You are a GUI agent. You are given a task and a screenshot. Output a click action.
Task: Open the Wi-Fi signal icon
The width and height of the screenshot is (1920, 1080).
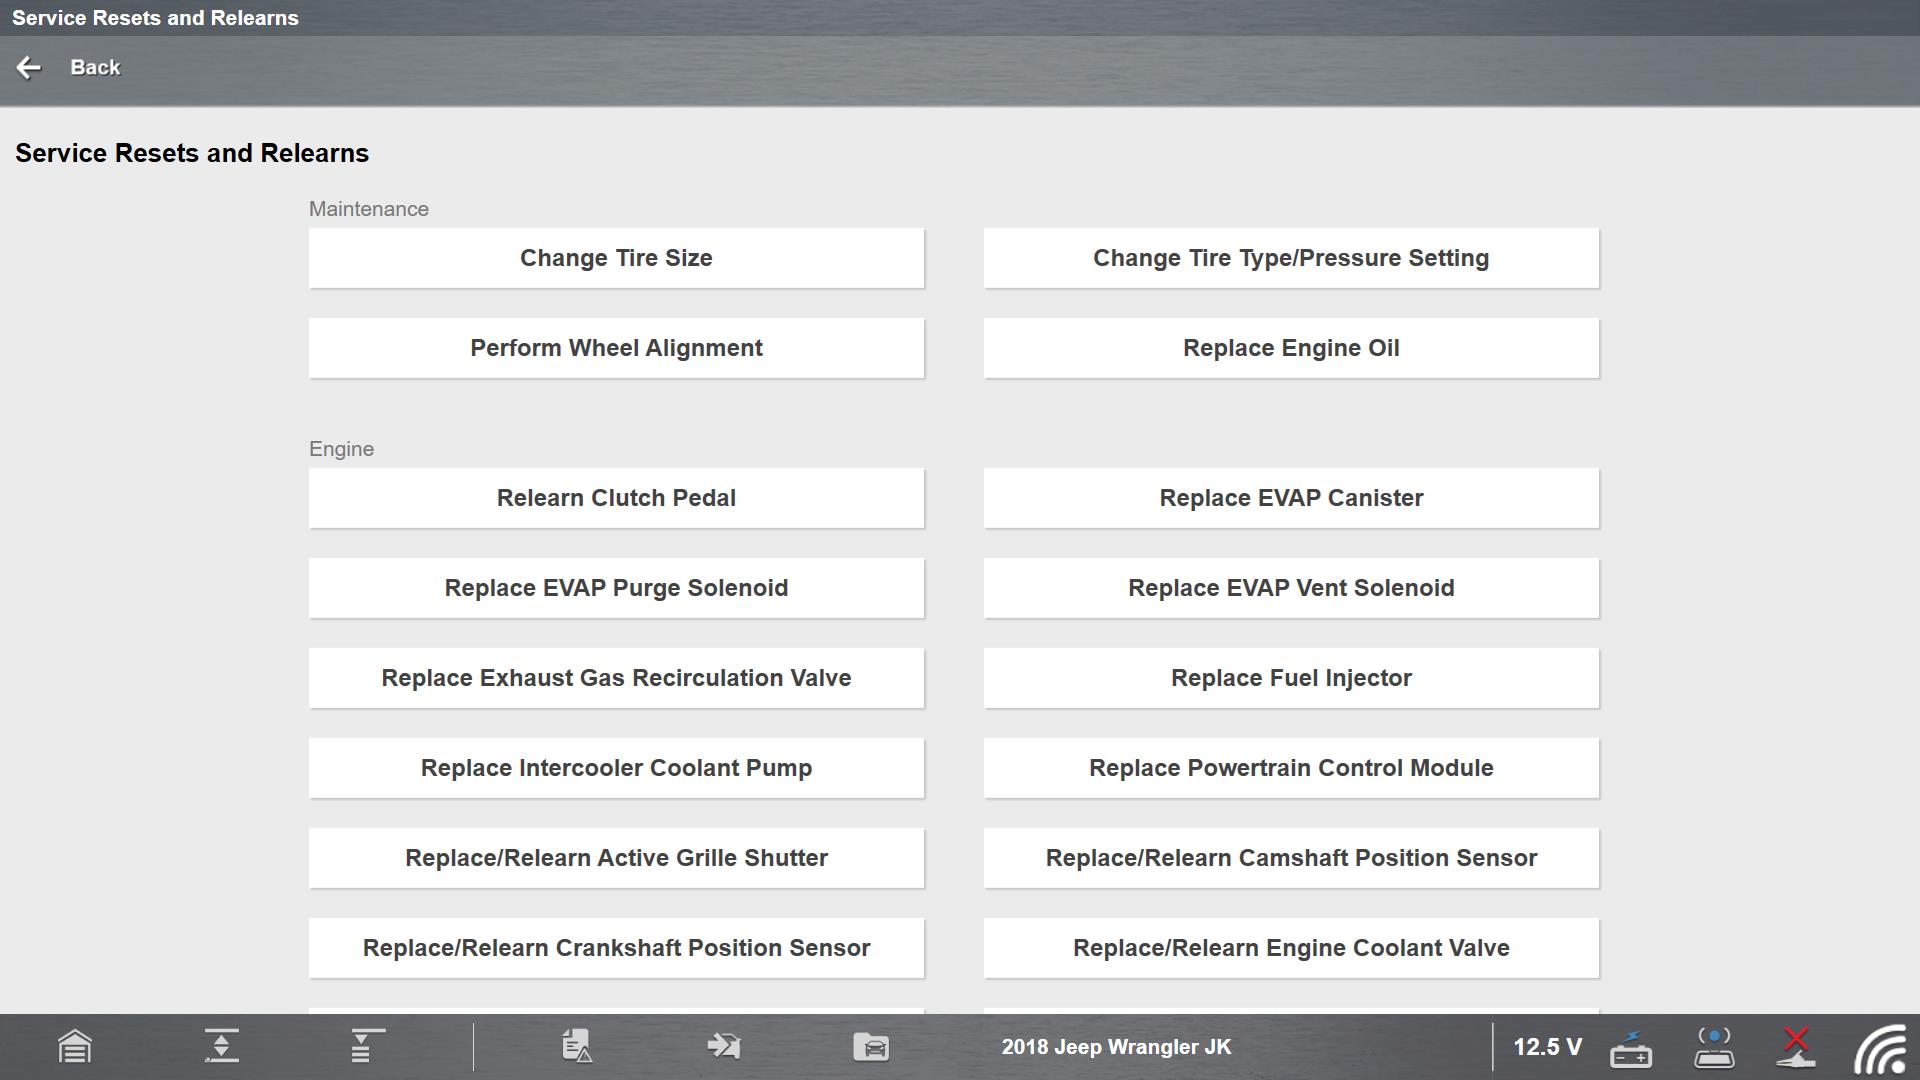pyautogui.click(x=1881, y=1049)
